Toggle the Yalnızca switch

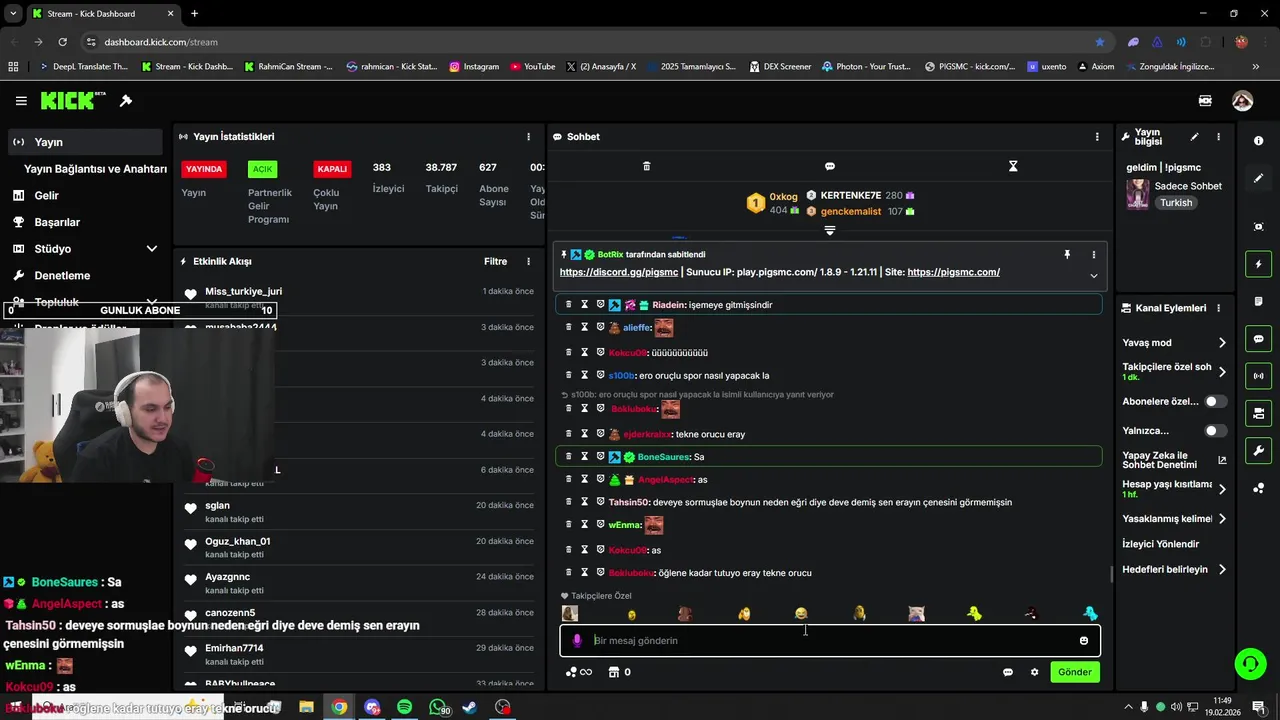1216,431
